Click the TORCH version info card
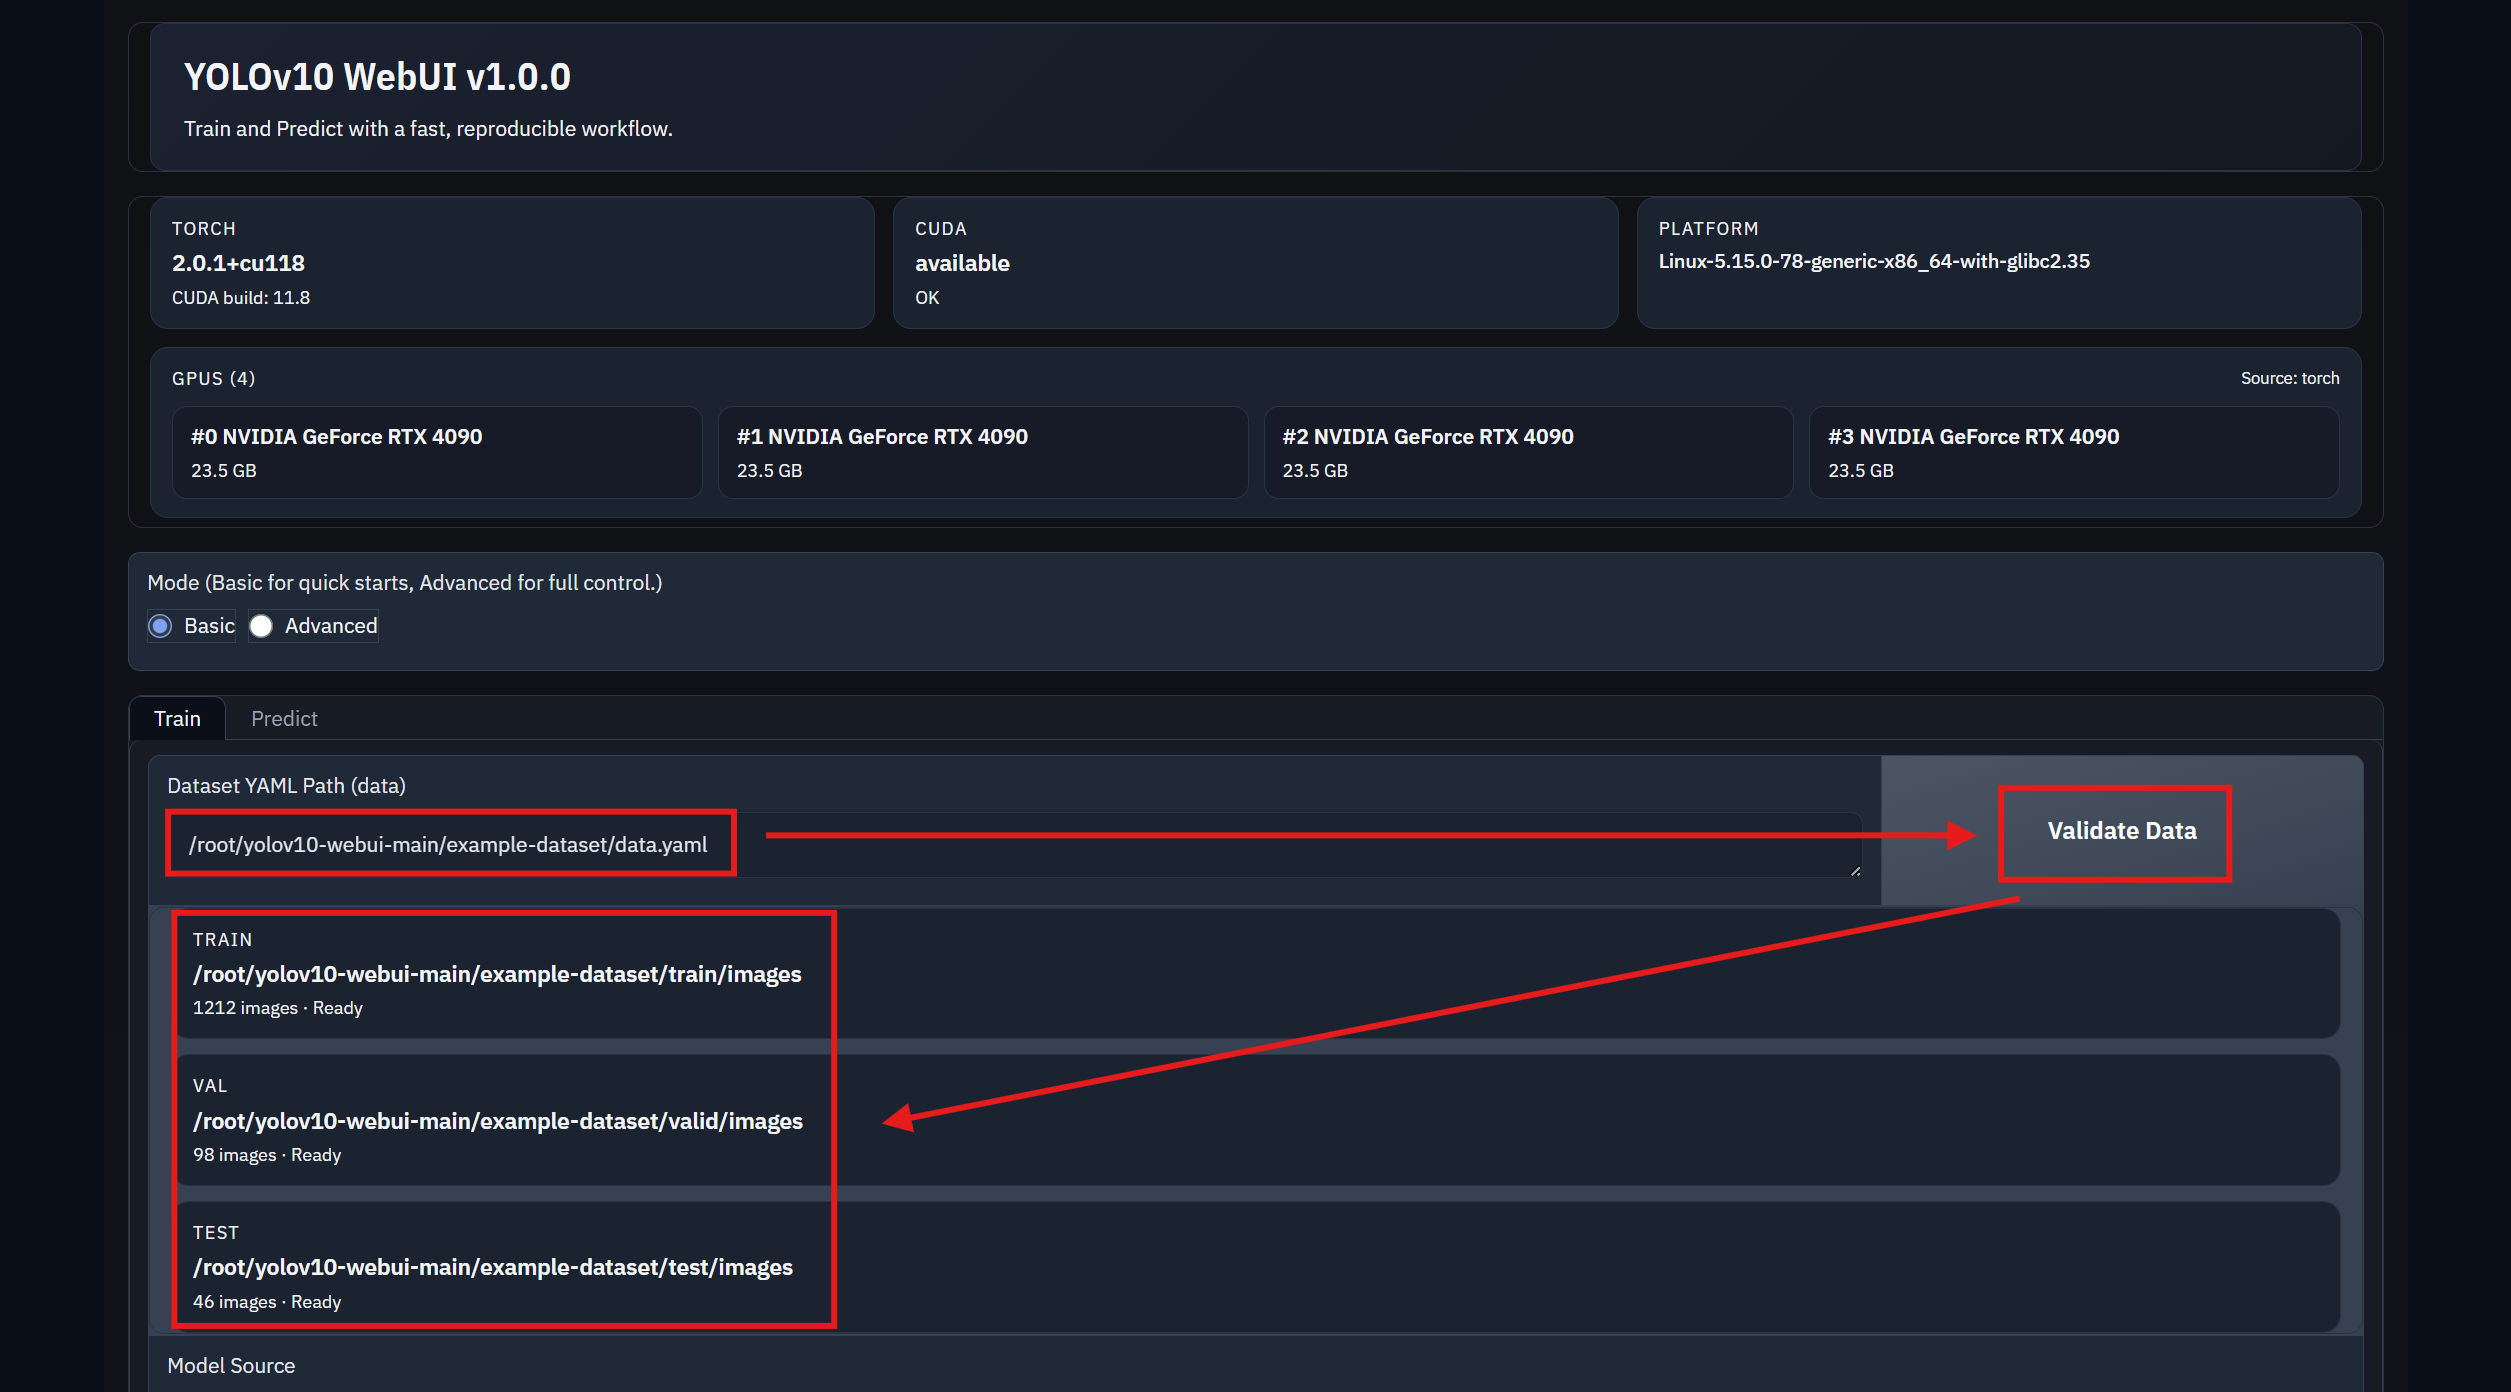The width and height of the screenshot is (2511, 1392). (511, 263)
